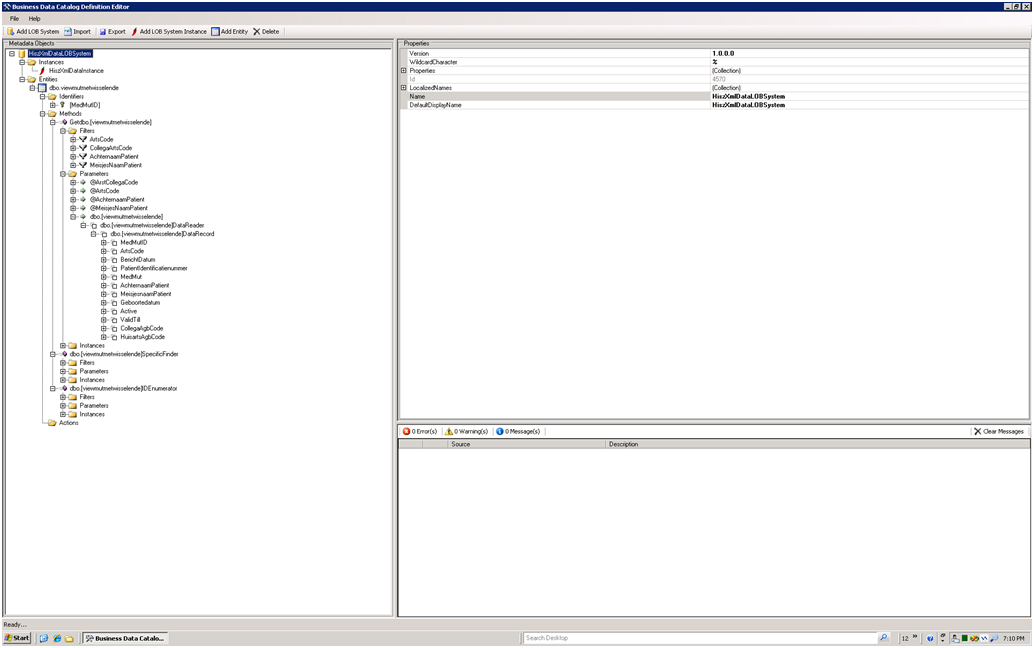Click the Description column header
This screenshot has height=648, width=1034.
click(818, 444)
